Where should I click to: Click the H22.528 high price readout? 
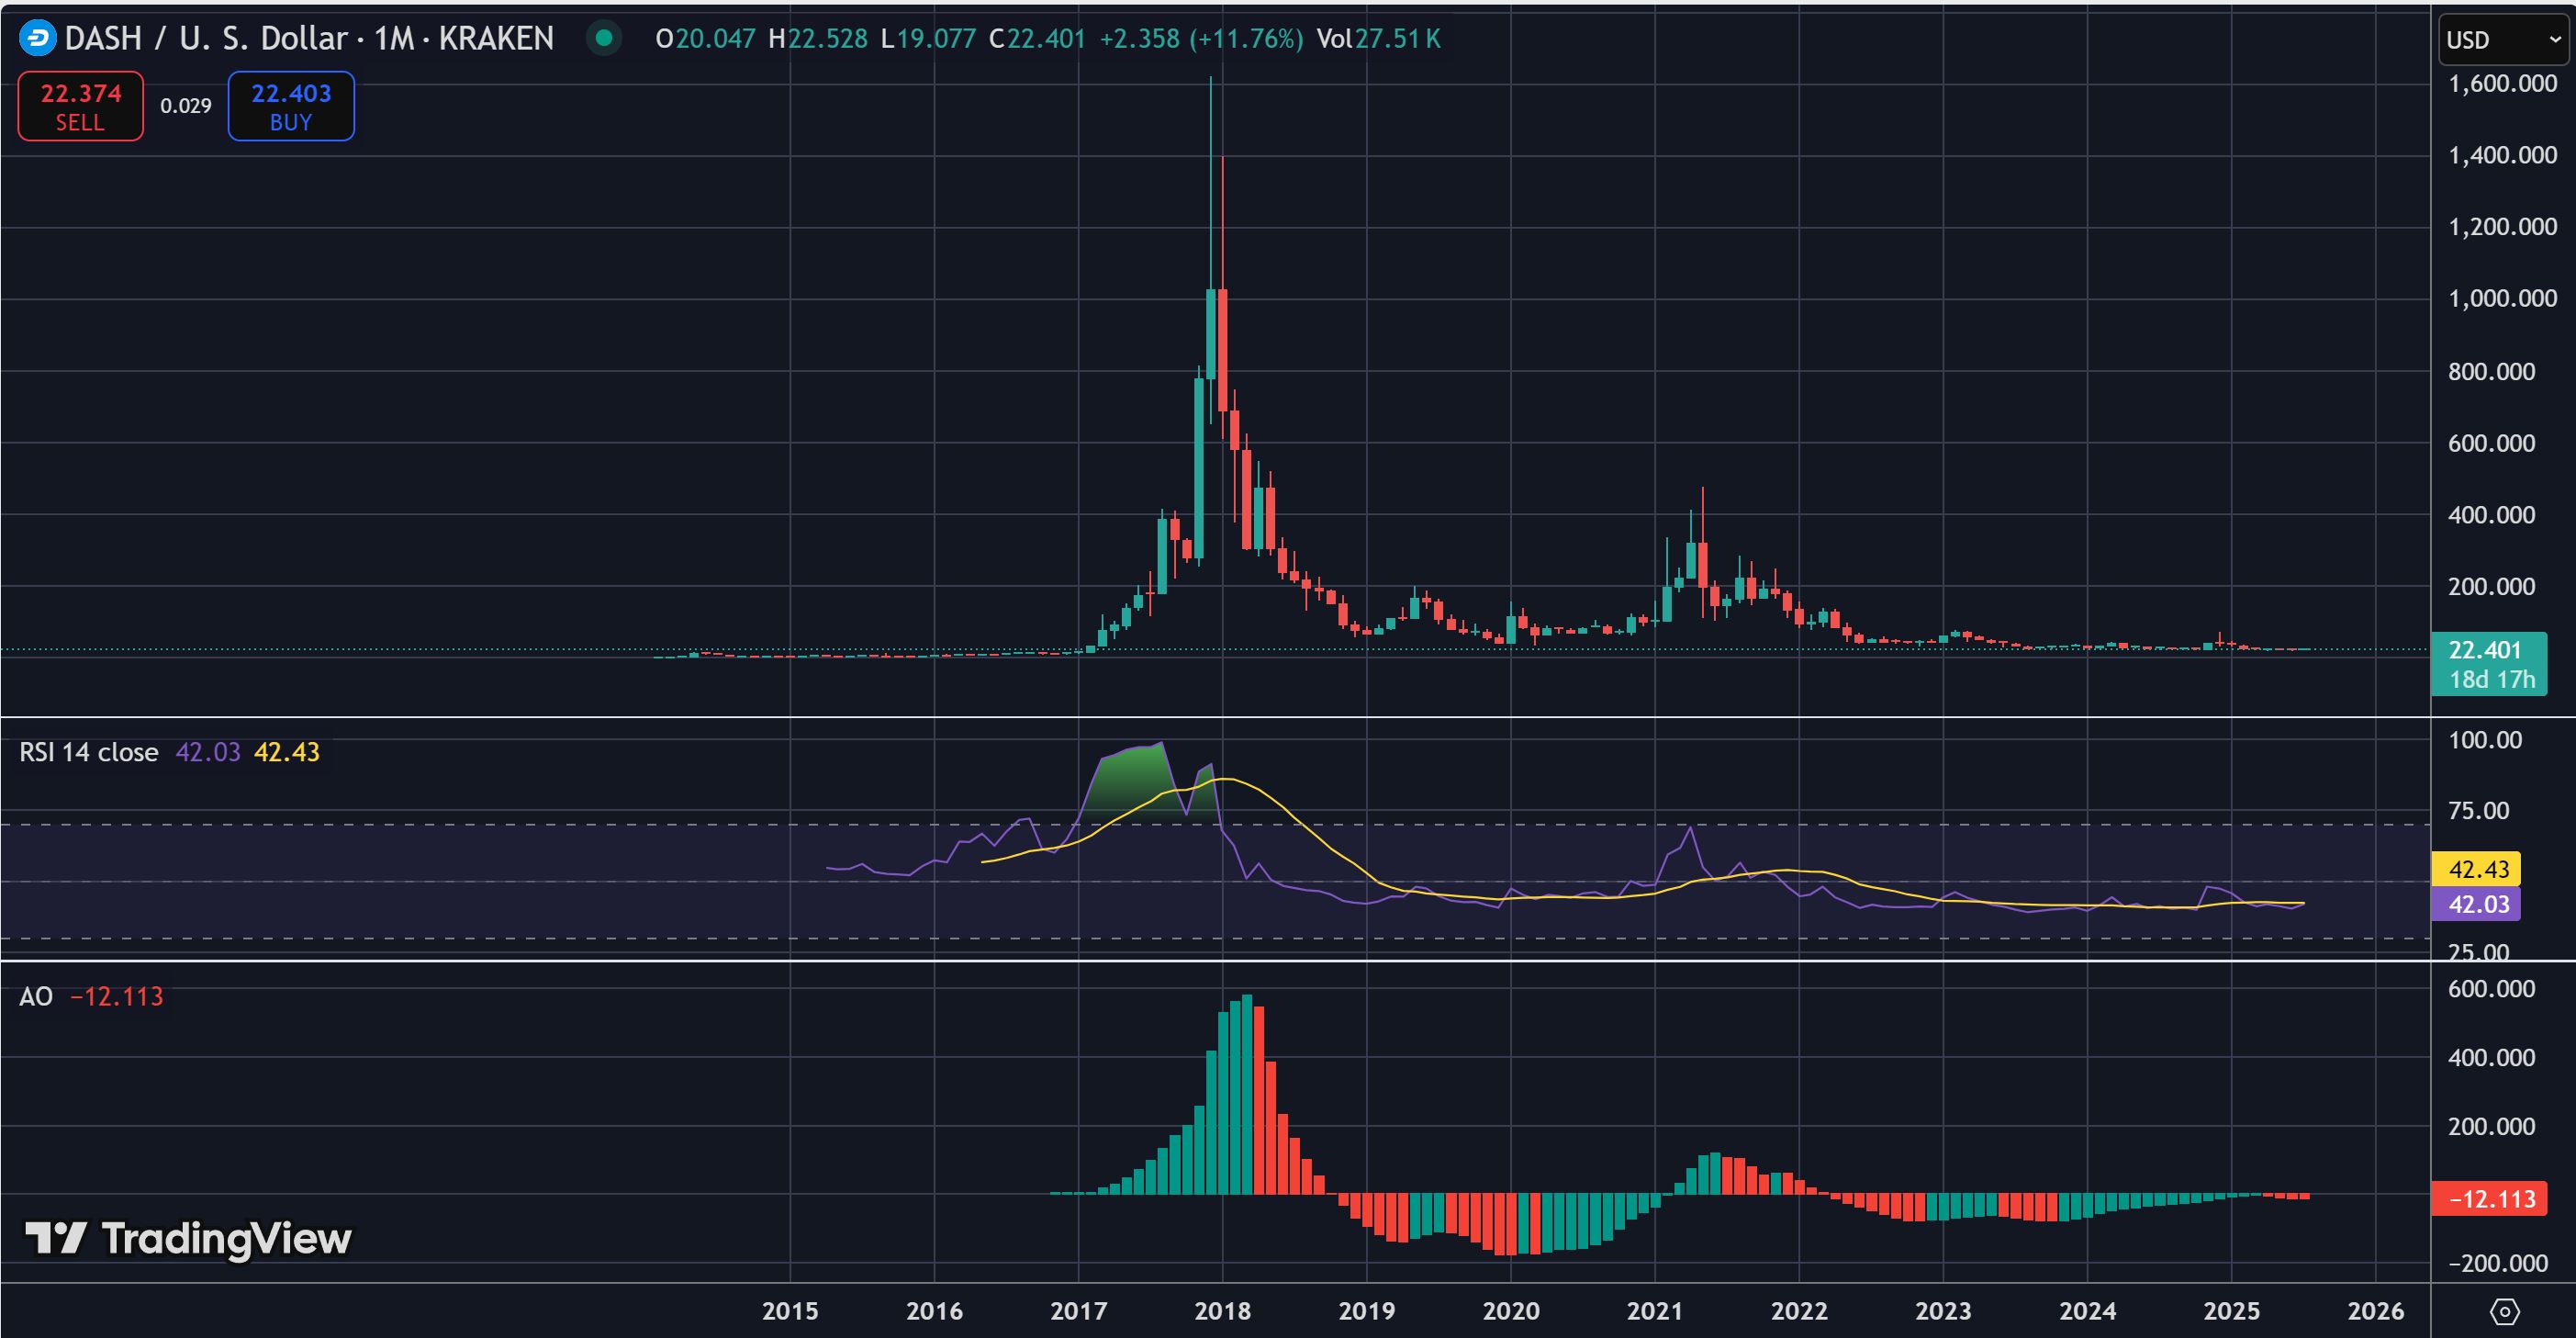[818, 38]
